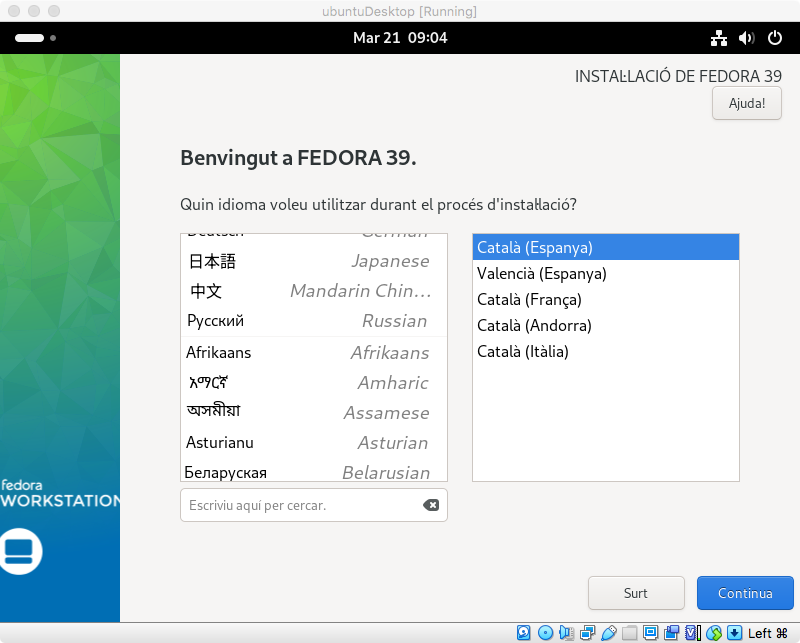This screenshot has height=643, width=800.
Task: Select Assamese language row
Action: tap(314, 412)
